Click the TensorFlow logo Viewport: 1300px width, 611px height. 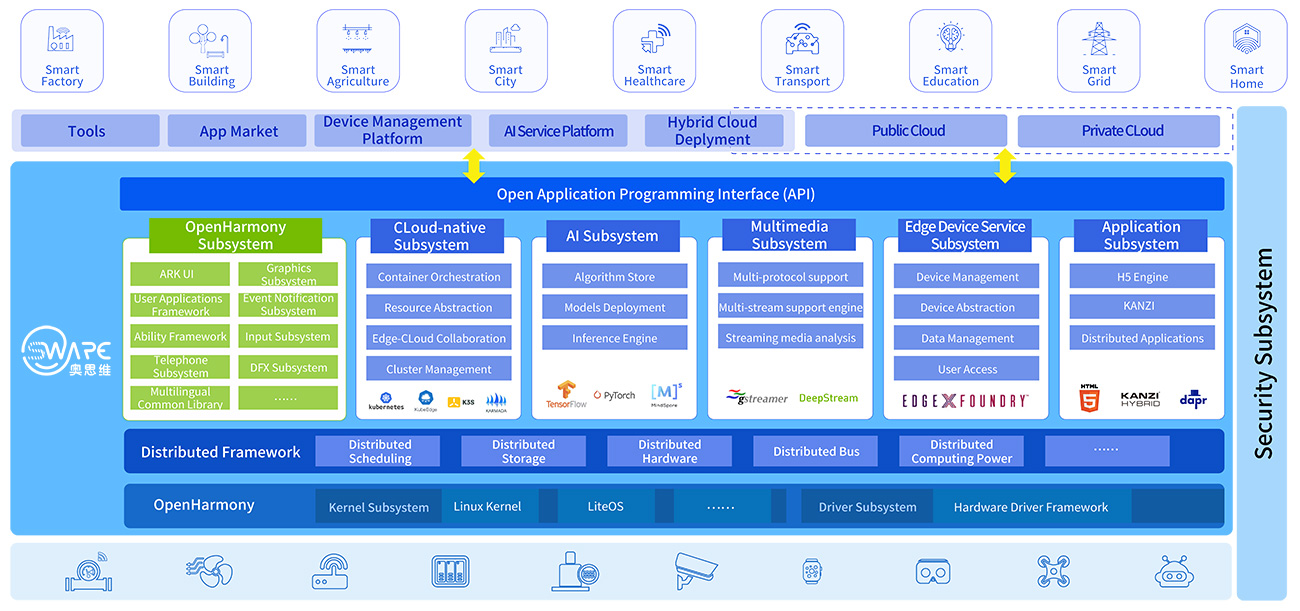(564, 395)
